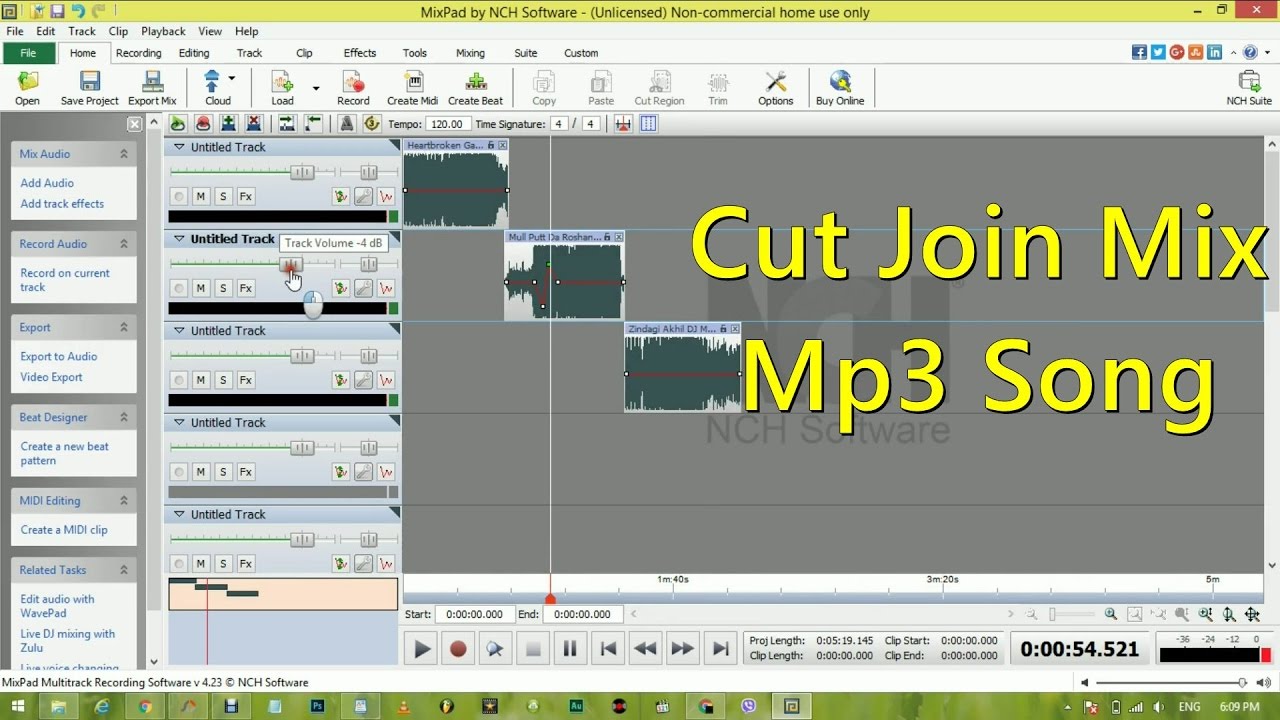Collapse the Beat Designer sidebar section
This screenshot has height=720, width=1280.
point(124,418)
